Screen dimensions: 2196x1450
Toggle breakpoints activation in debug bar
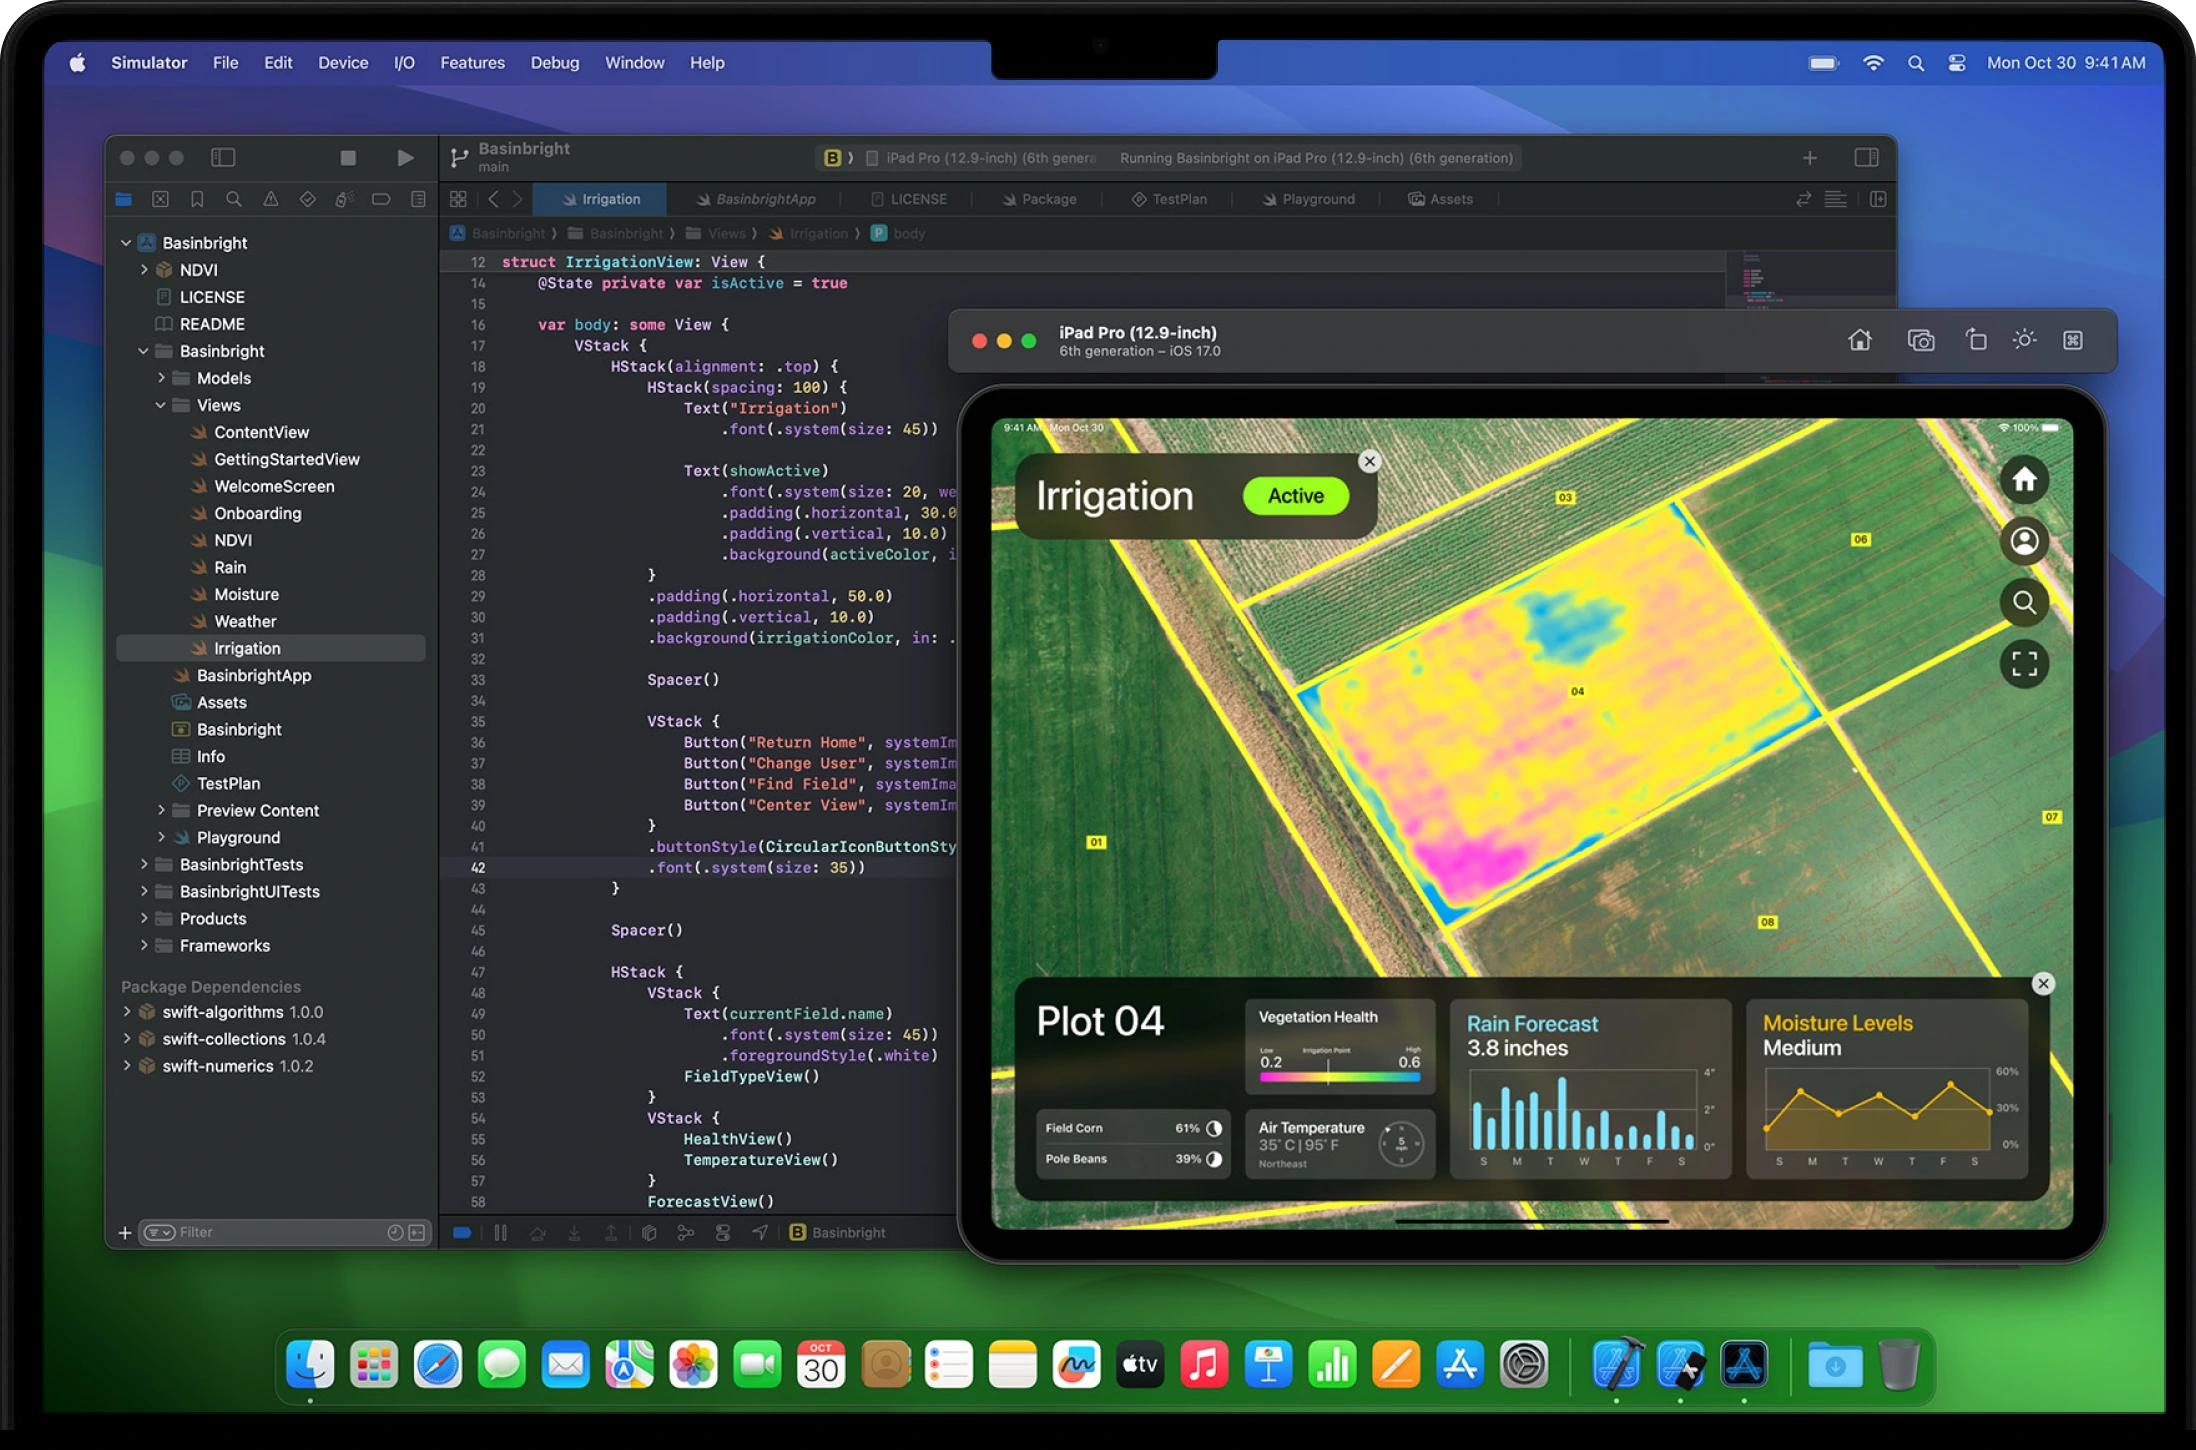(x=462, y=1233)
